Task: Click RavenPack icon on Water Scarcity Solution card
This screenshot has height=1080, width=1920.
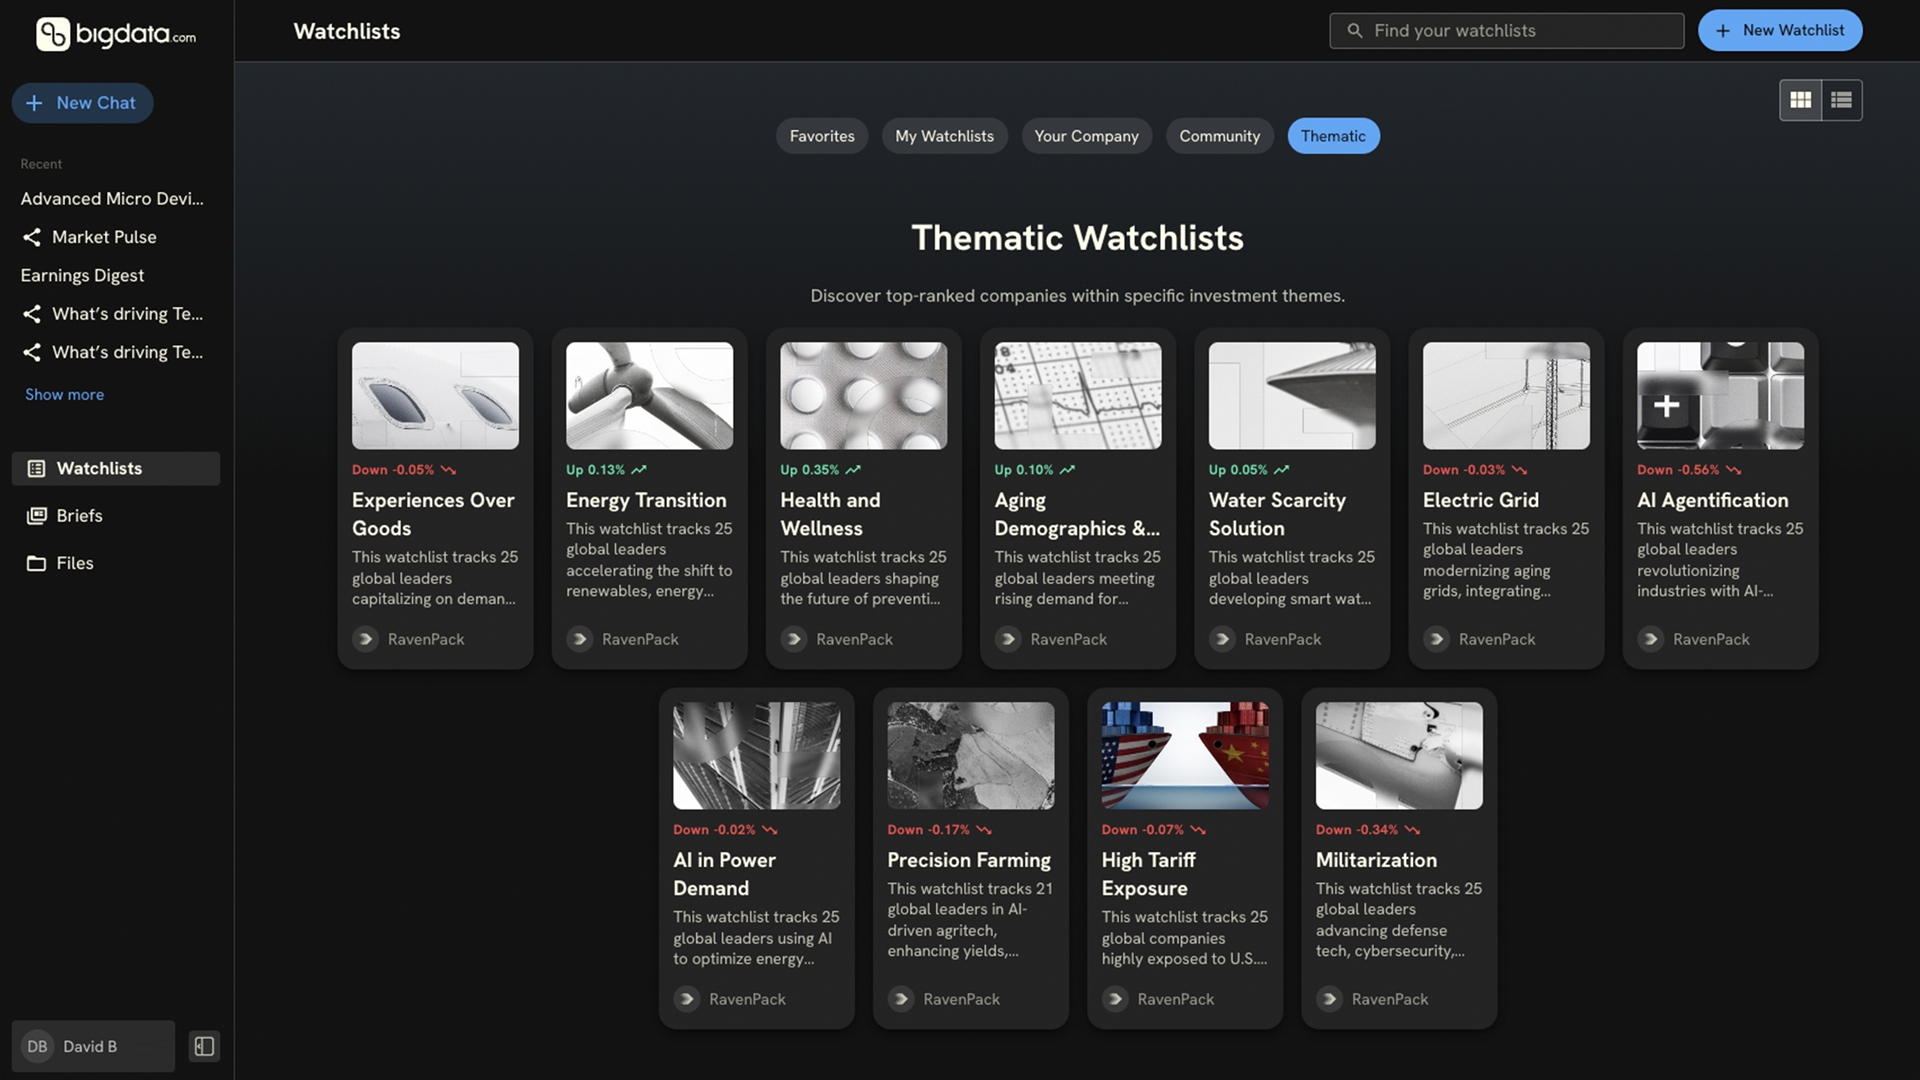Action: tap(1222, 639)
